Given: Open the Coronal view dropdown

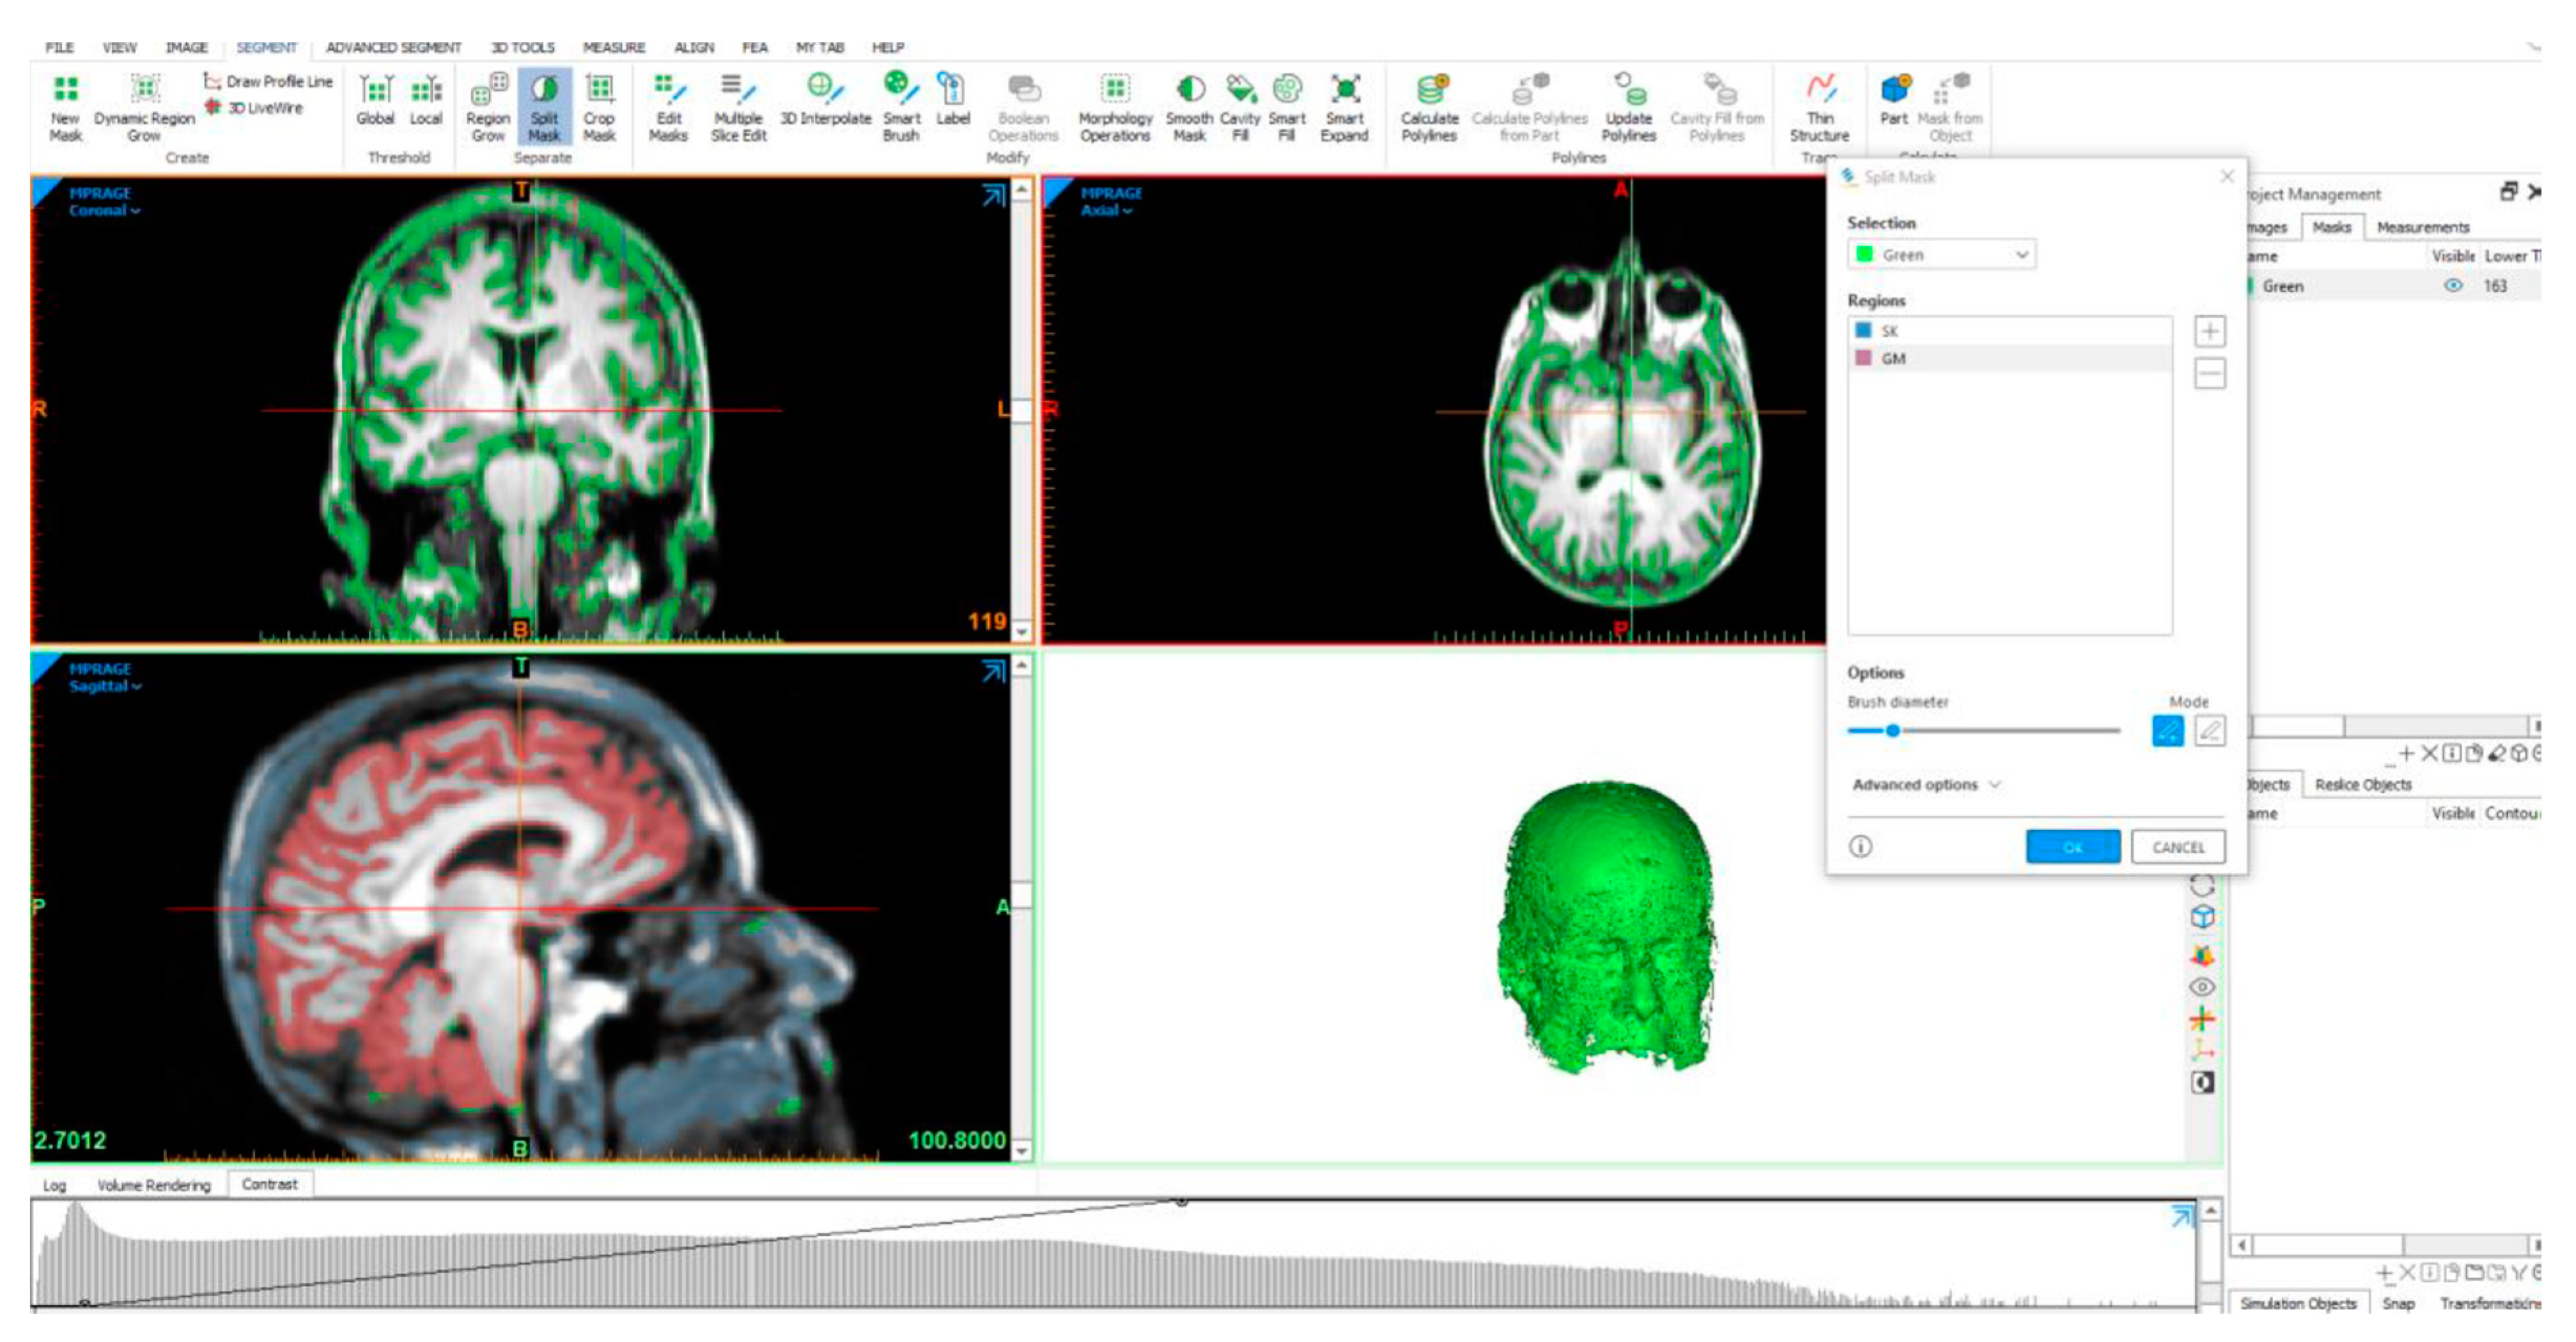Looking at the screenshot, I should tap(104, 211).
